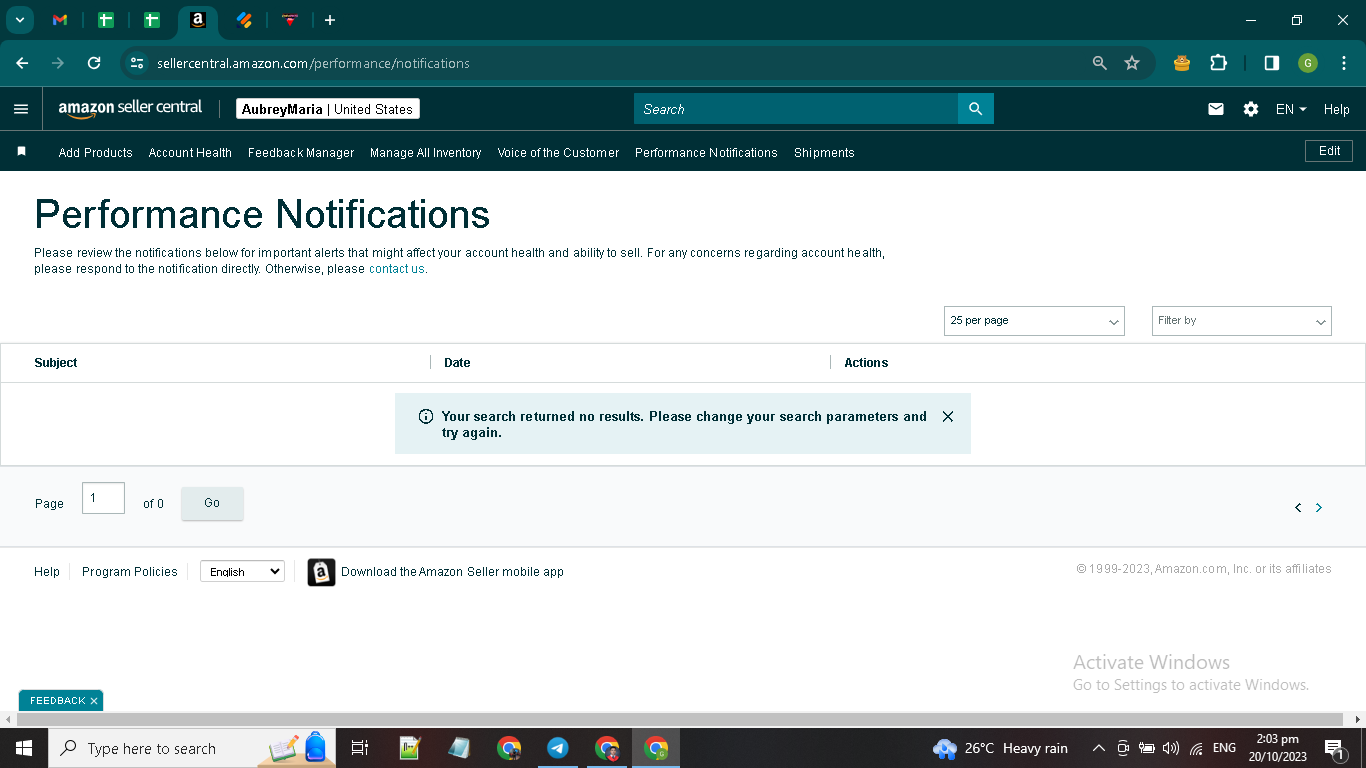Go to Manage All Inventory

pyautogui.click(x=426, y=153)
